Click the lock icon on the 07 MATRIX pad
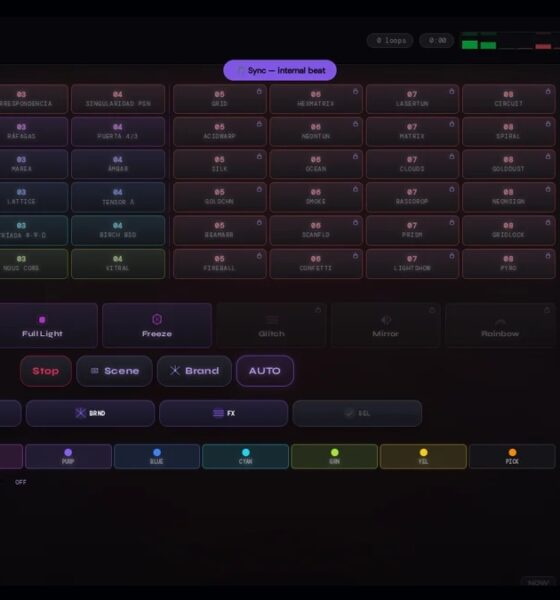 pos(452,124)
